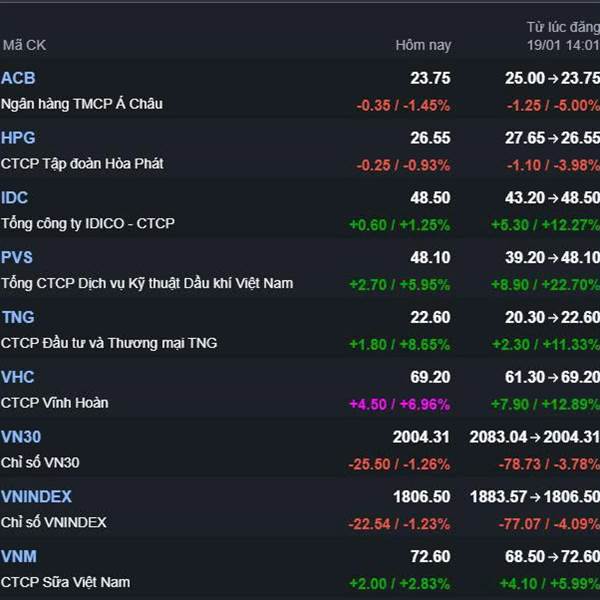Open the VHC ticker link
Image resolution: width=600 pixels, height=600 pixels.
18,377
